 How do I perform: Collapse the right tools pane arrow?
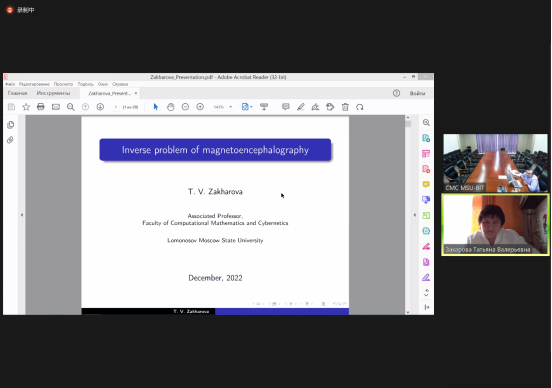click(x=415, y=215)
